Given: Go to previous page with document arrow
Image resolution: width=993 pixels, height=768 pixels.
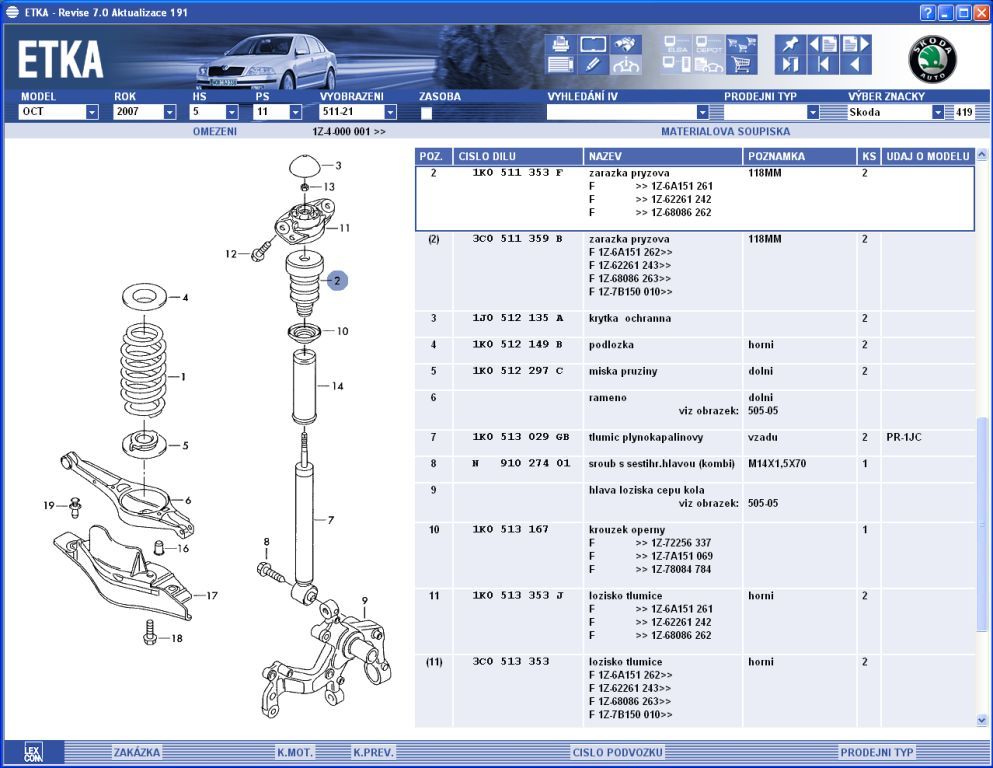Looking at the screenshot, I should pyautogui.click(x=821, y=44).
